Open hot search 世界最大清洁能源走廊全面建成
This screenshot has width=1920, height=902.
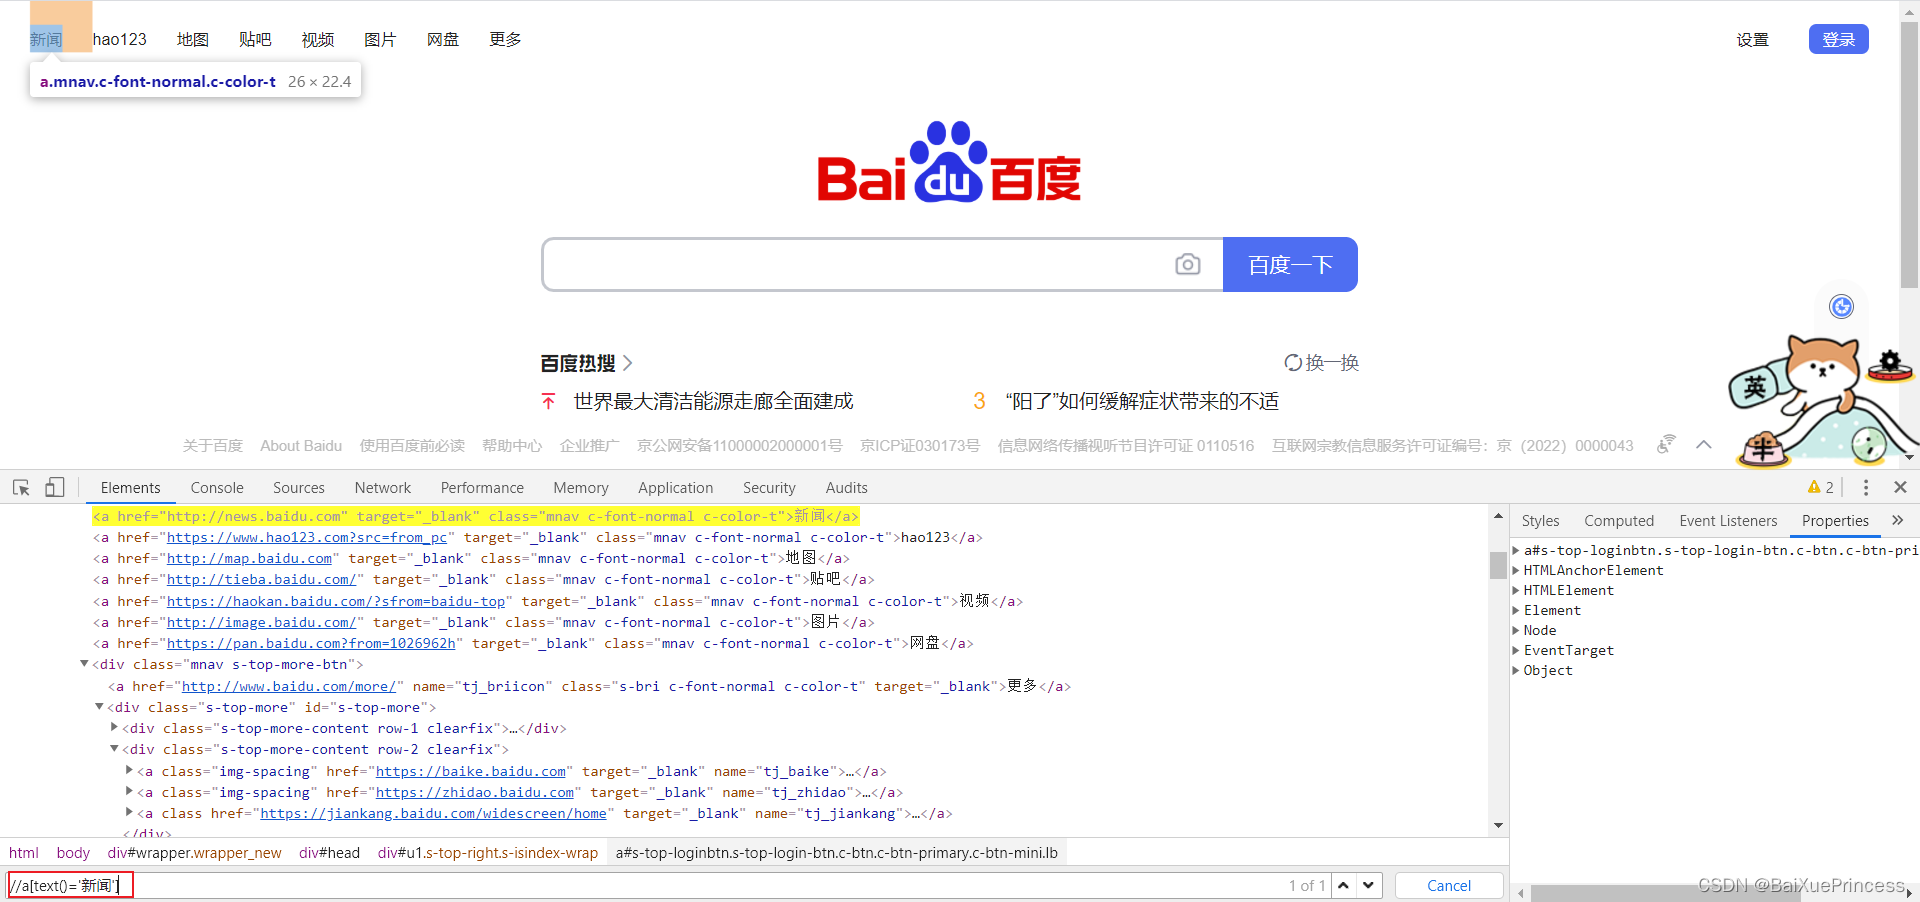tap(713, 401)
